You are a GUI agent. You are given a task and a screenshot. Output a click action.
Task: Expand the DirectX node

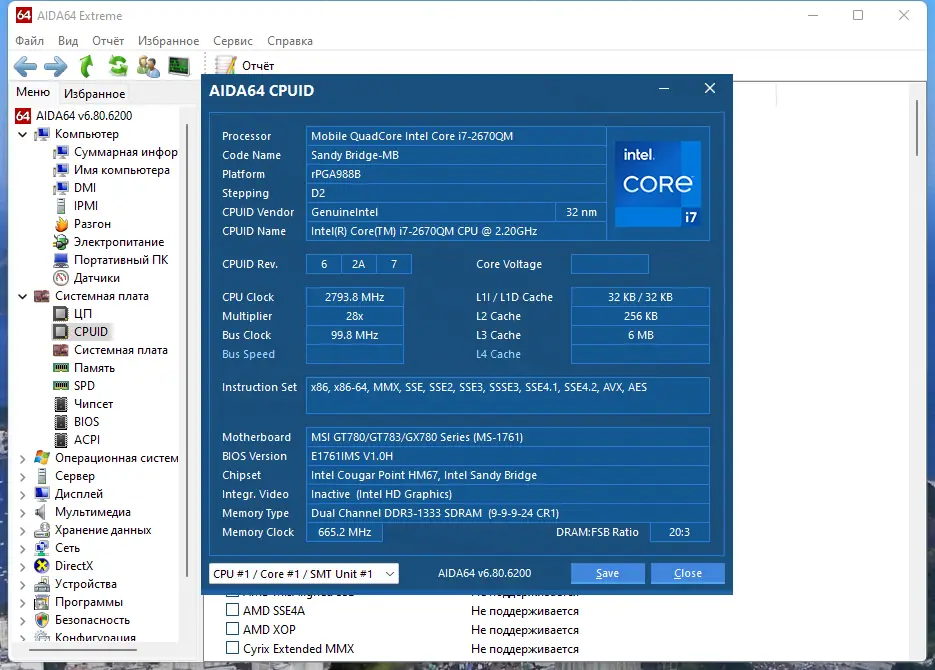(x=23, y=566)
